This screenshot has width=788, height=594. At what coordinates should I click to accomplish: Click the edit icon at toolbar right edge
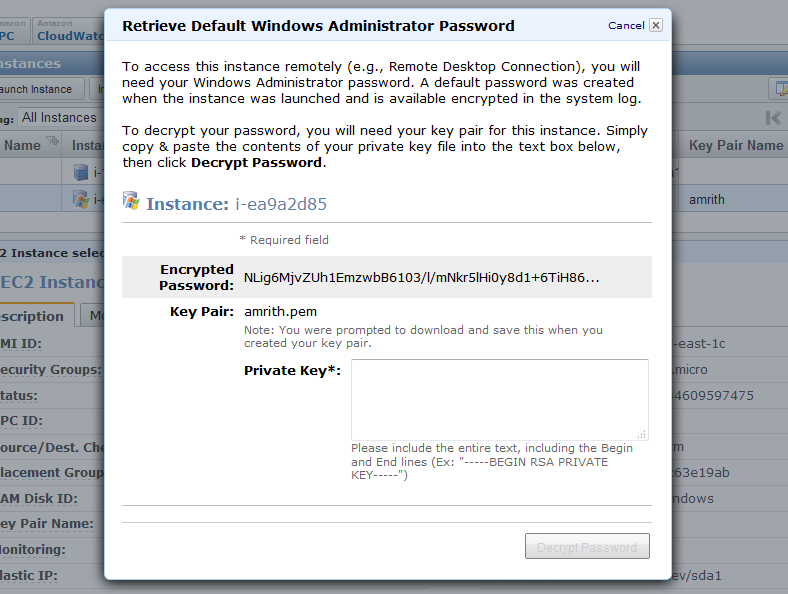click(780, 89)
